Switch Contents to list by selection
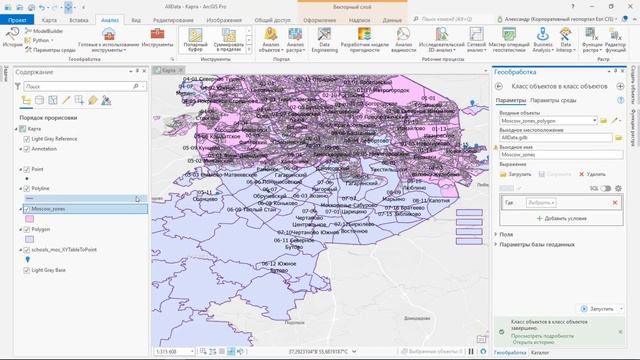Viewport: 640px width, 360px height. click(x=53, y=100)
